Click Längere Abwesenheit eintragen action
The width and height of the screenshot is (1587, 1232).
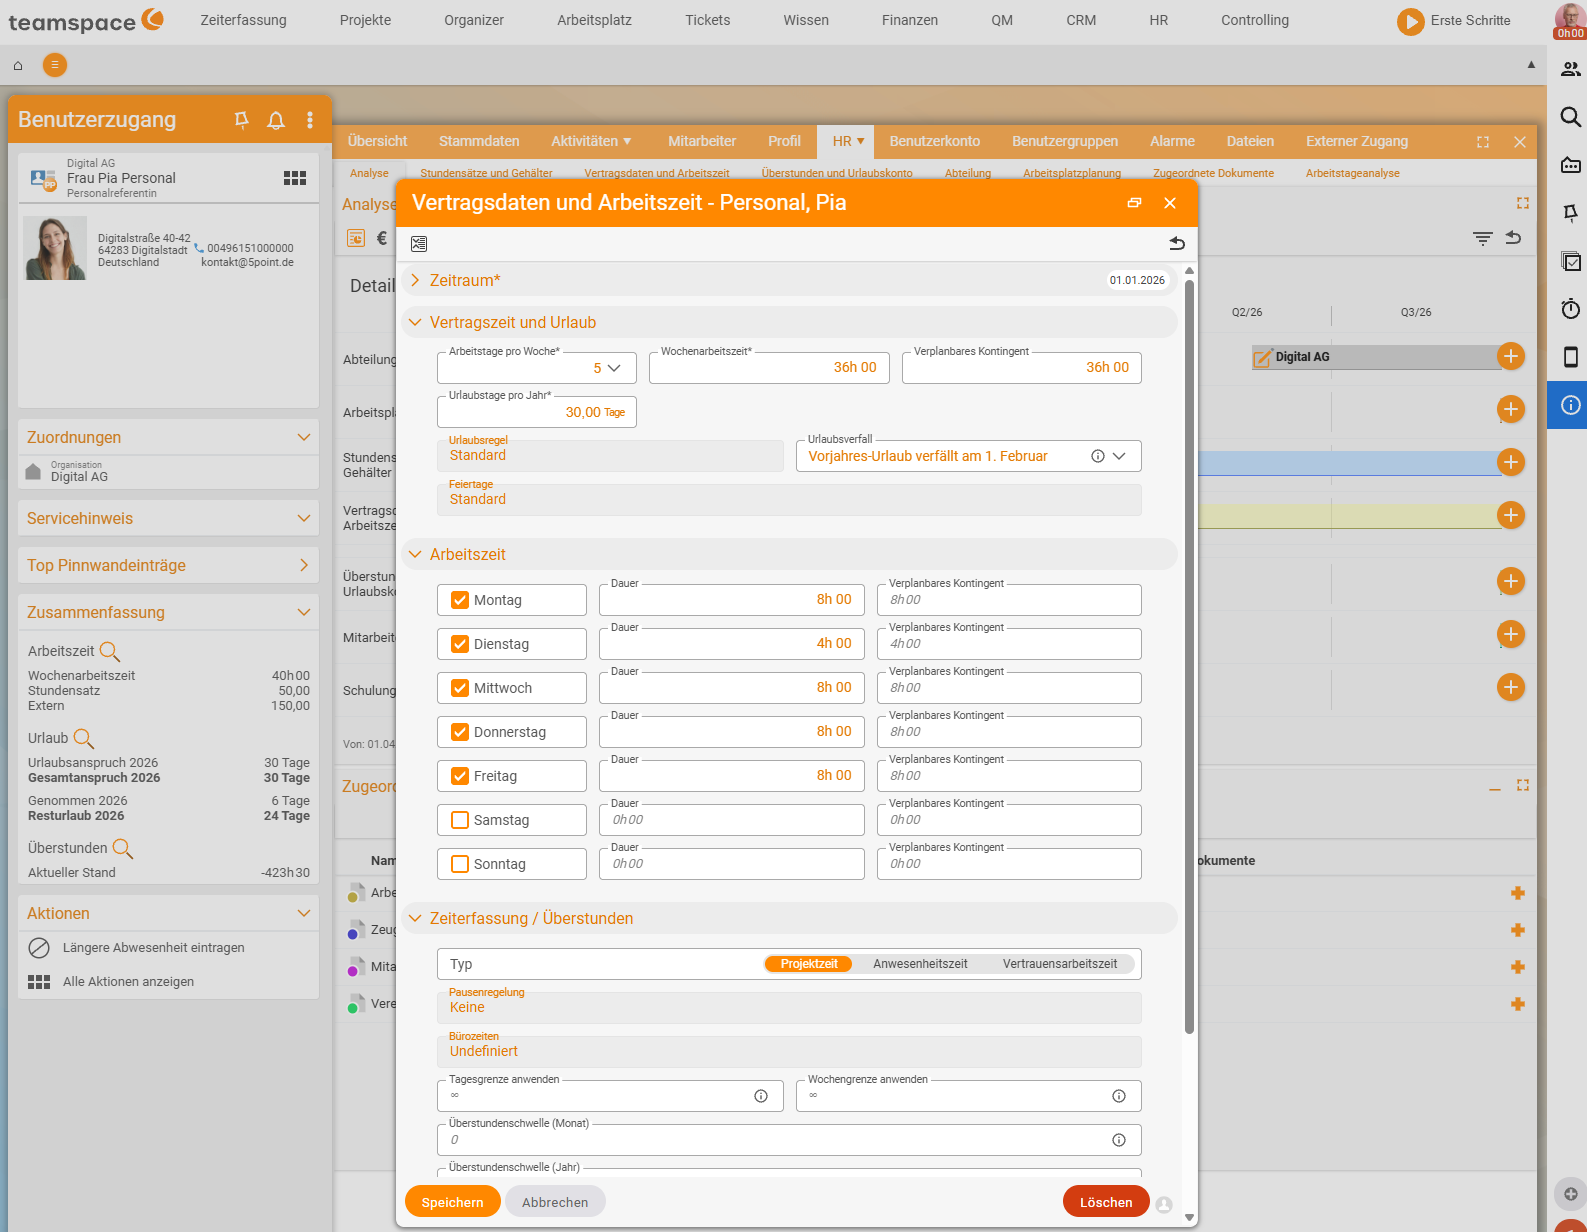point(153,948)
